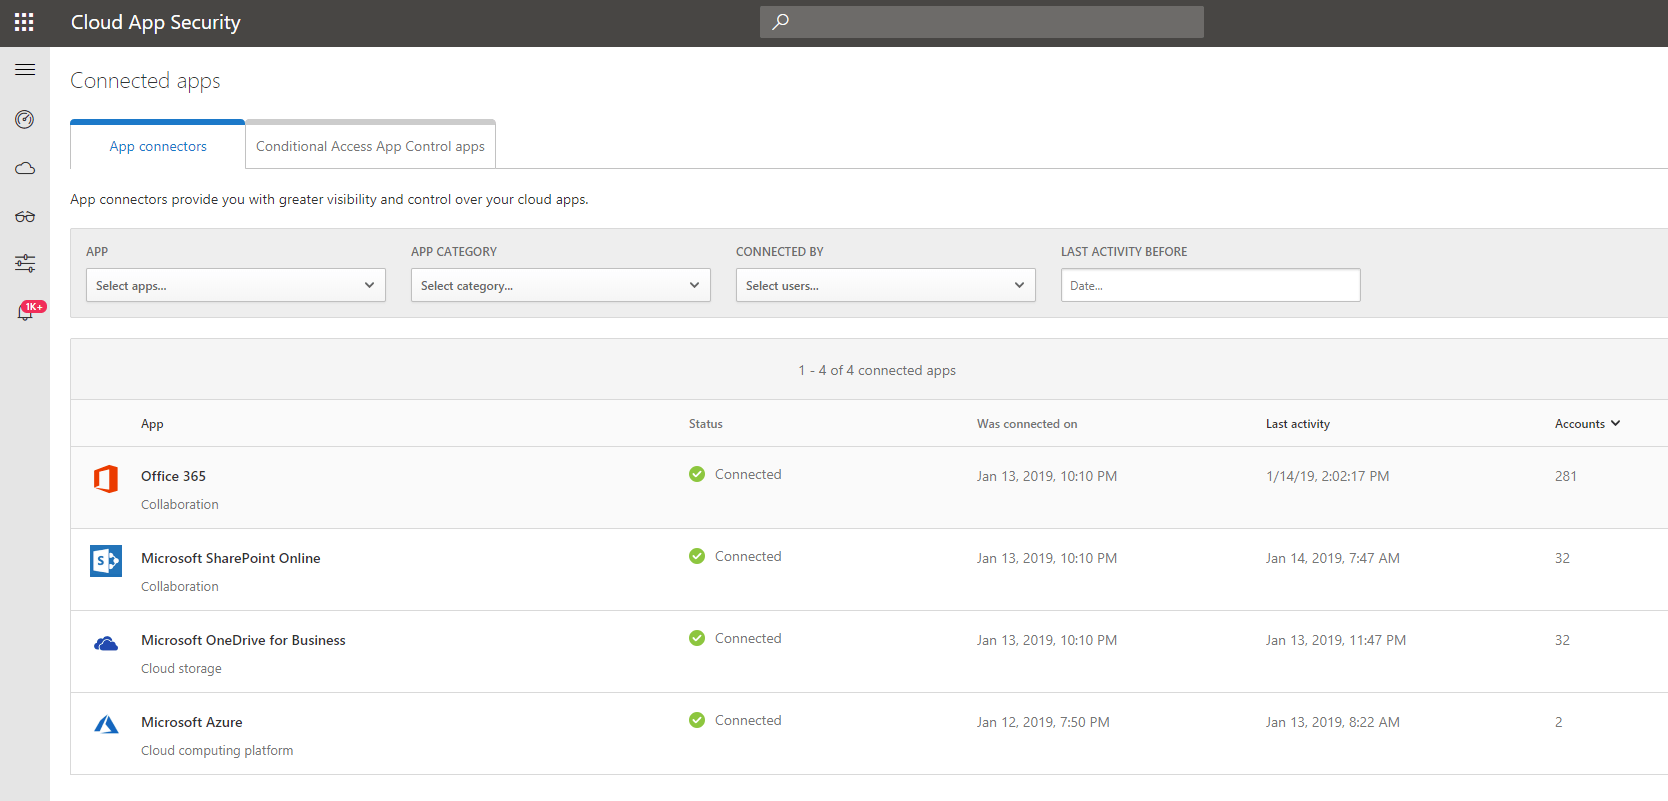Click the SharePoint Online logo icon

[x=106, y=561]
